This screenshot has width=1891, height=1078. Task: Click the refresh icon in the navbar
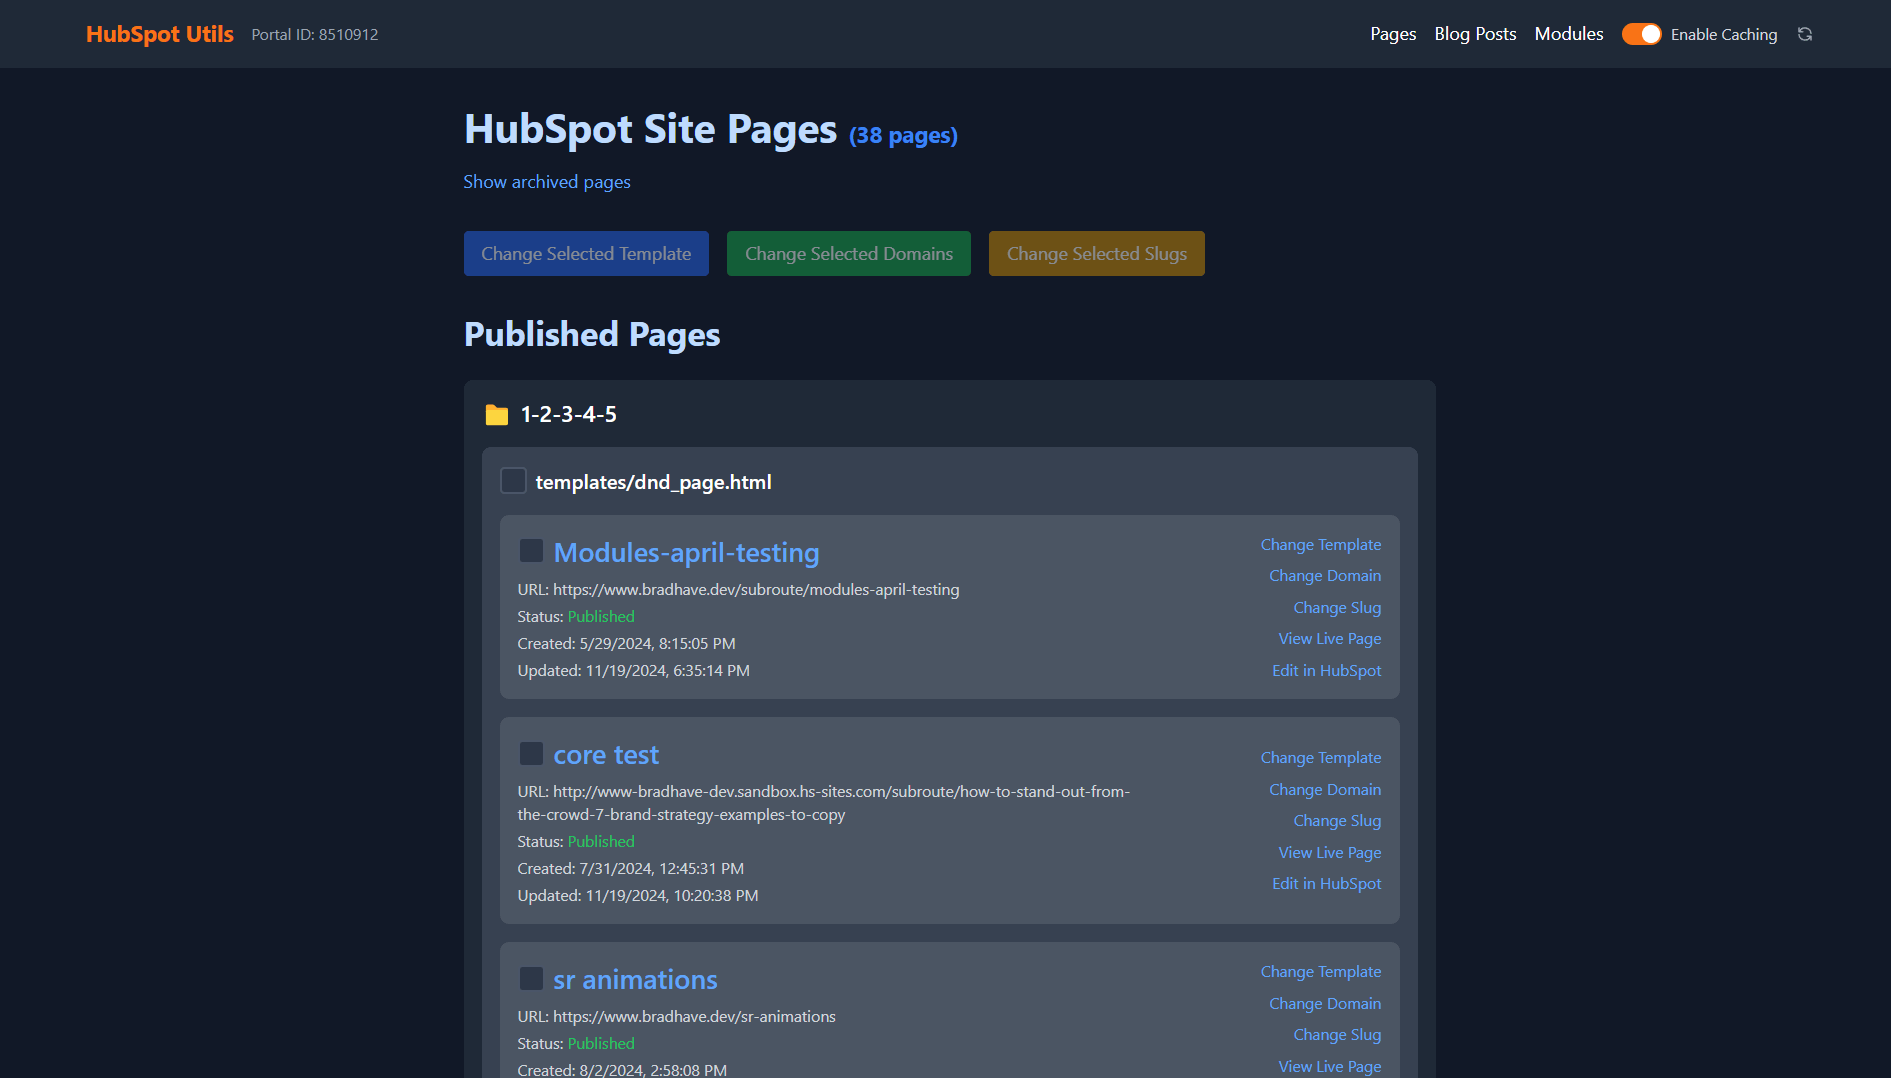[x=1805, y=33]
